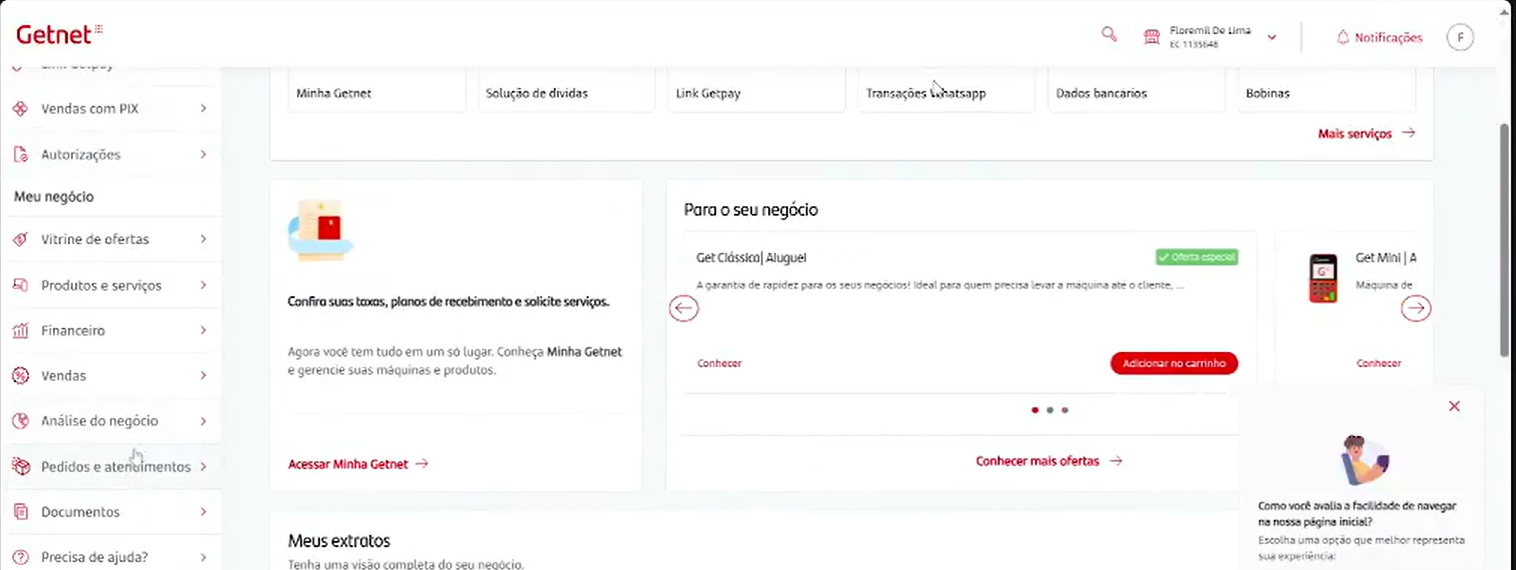Open Precisa de ajuda? menu item
This screenshot has height=570, width=1516.
111,557
